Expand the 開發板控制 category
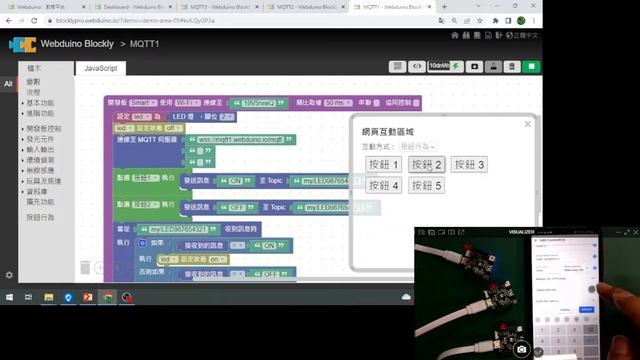Screen dimensions: 640x360 click(x=44, y=129)
